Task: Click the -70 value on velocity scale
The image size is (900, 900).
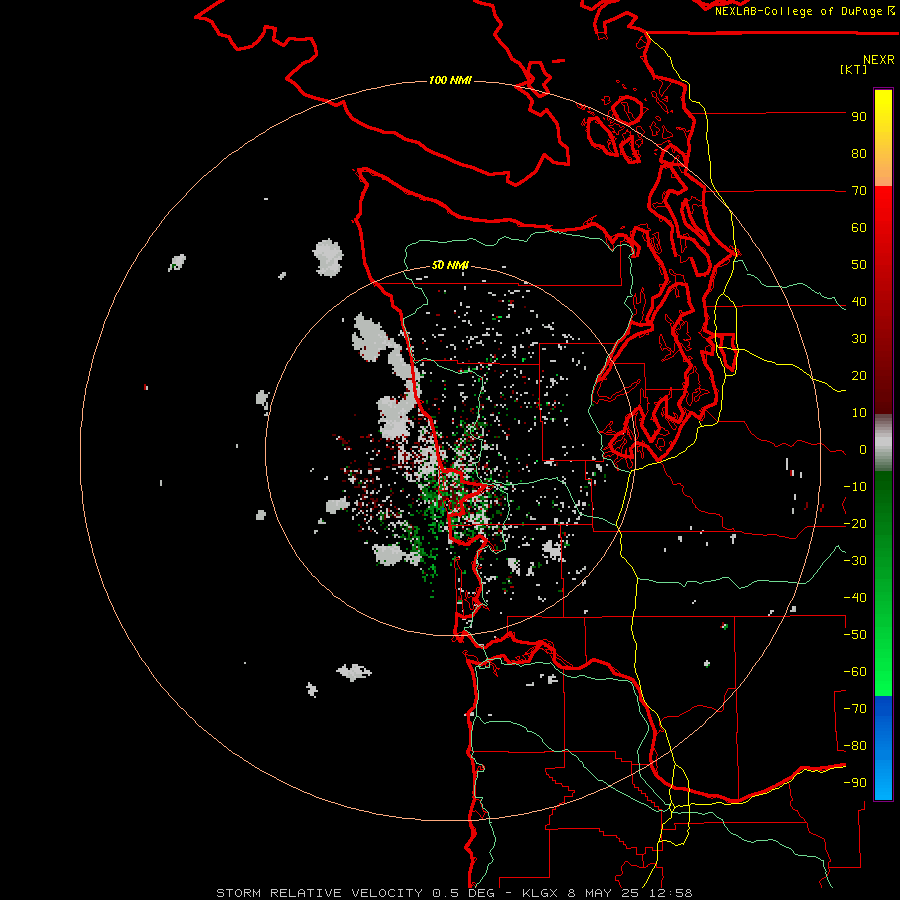Action: tap(855, 709)
